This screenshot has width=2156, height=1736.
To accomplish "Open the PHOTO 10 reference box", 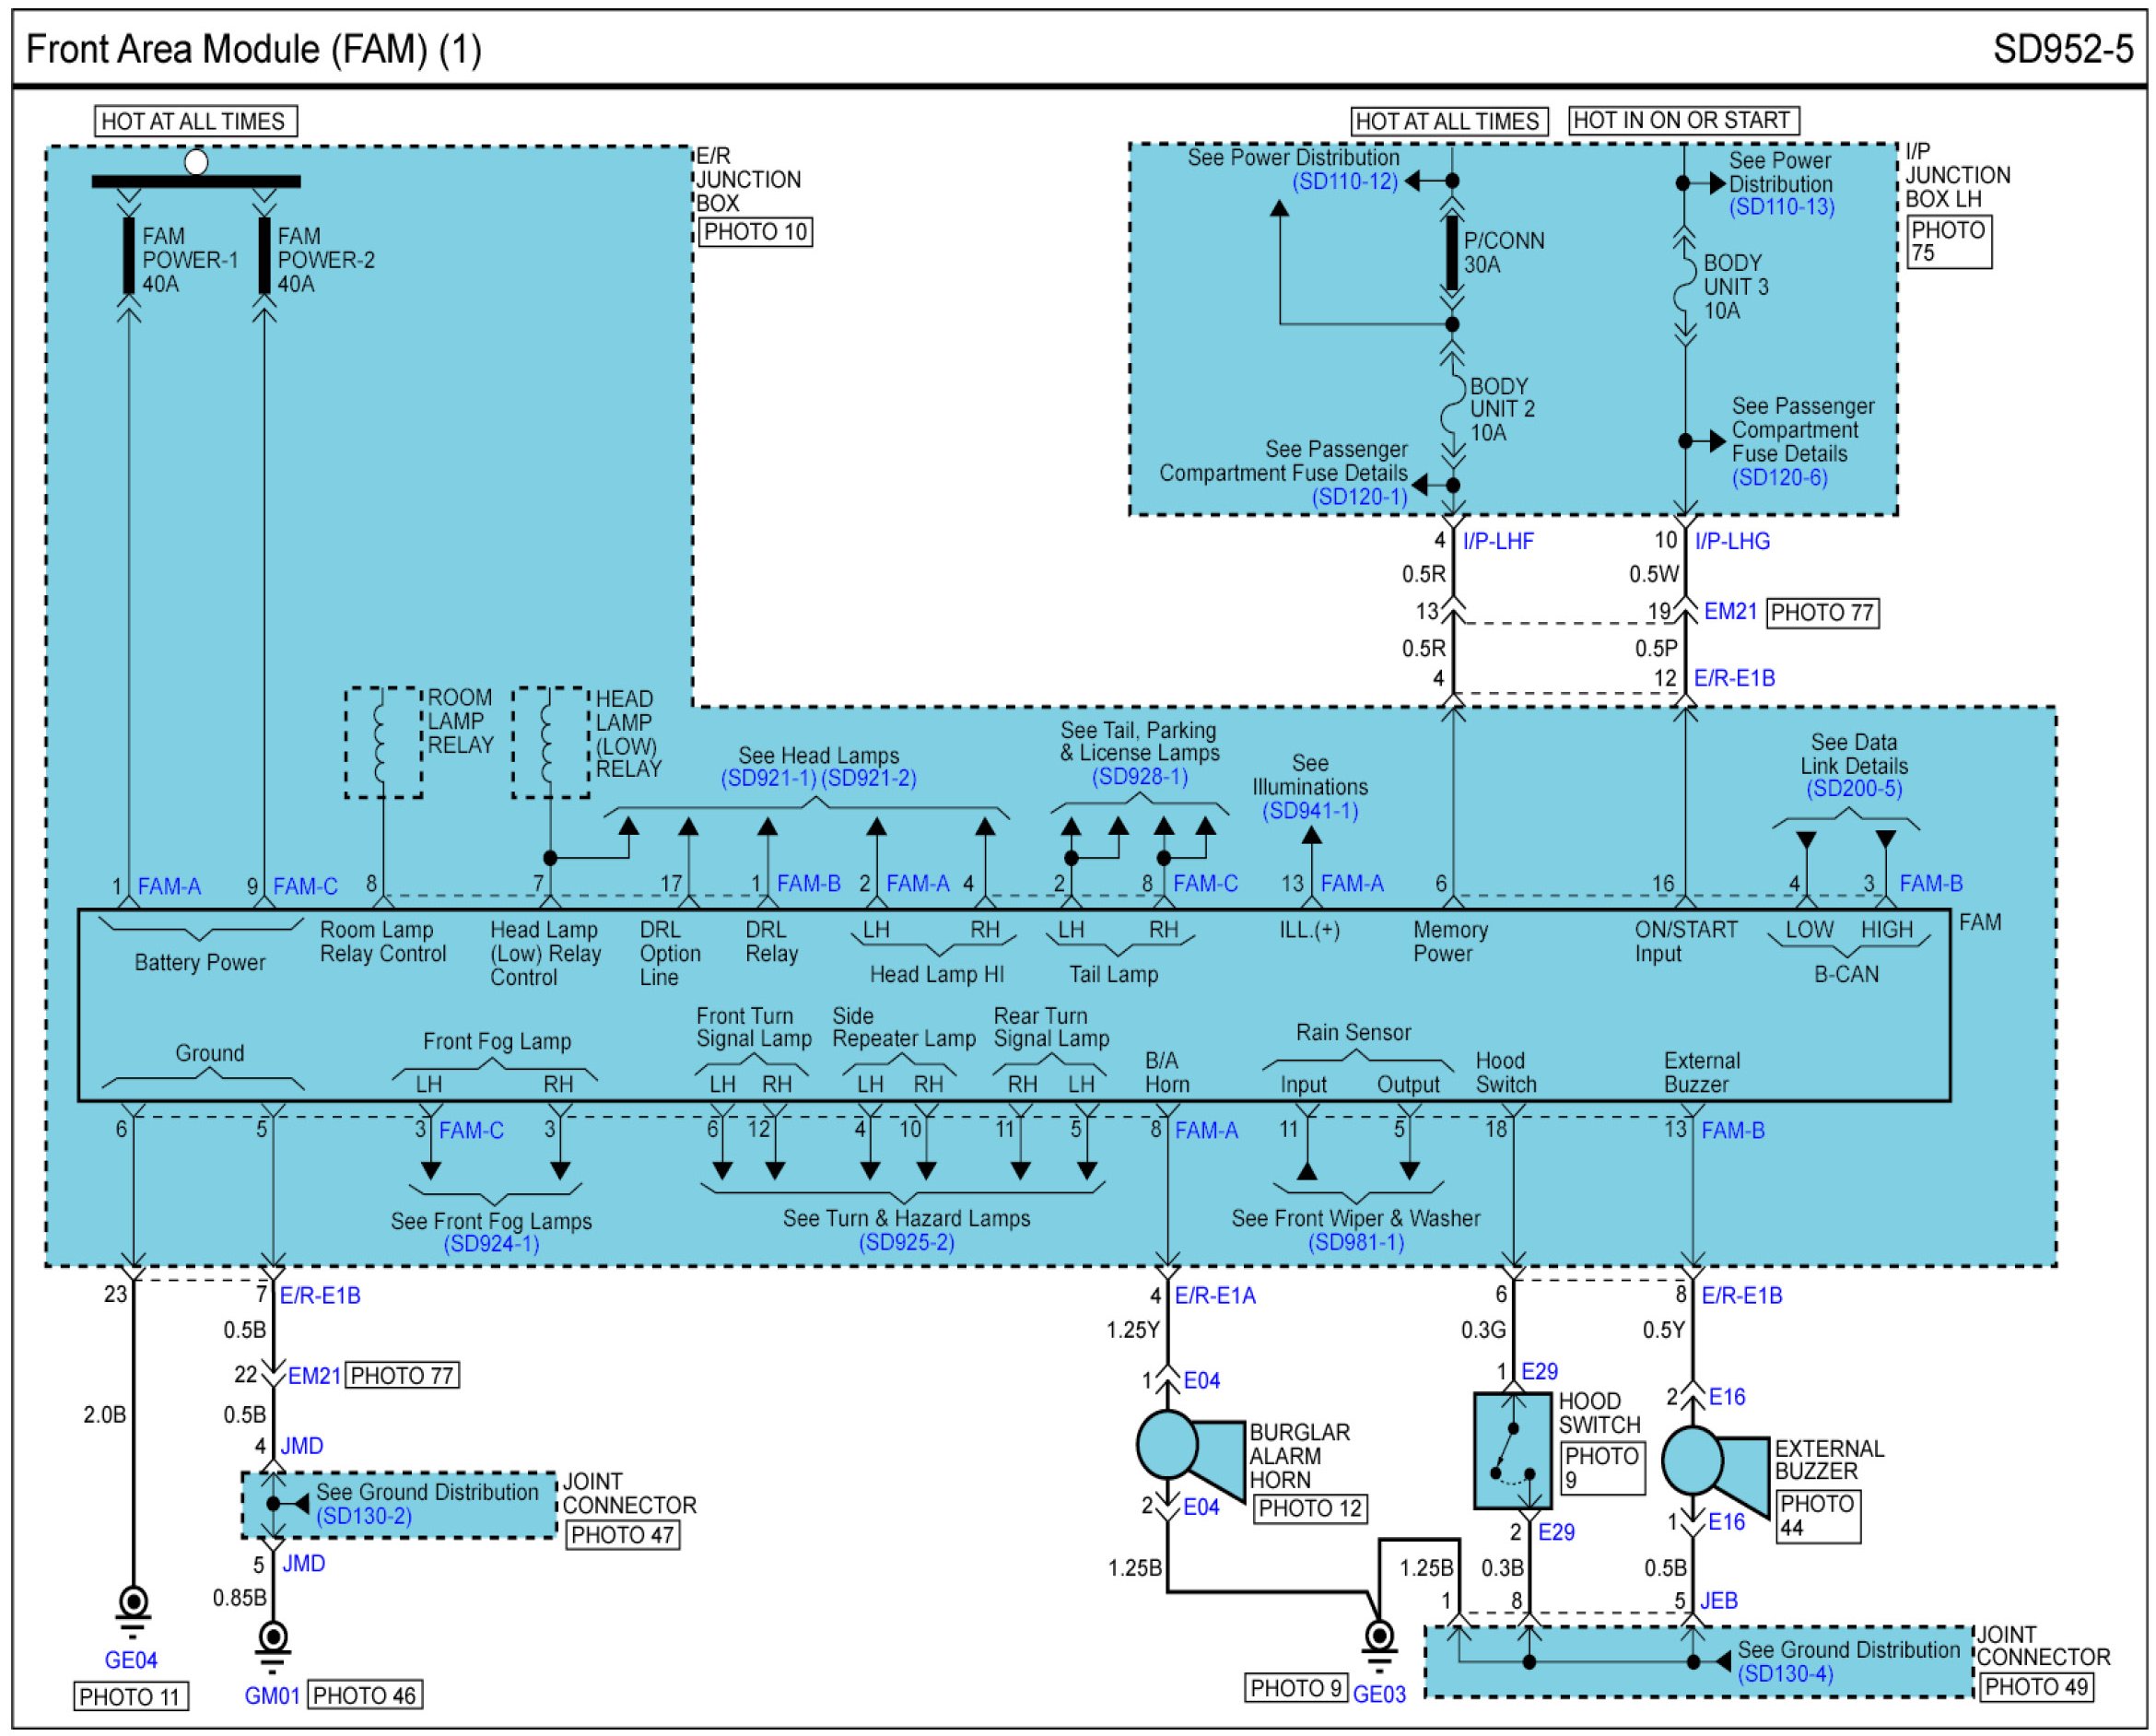I will click(x=755, y=232).
